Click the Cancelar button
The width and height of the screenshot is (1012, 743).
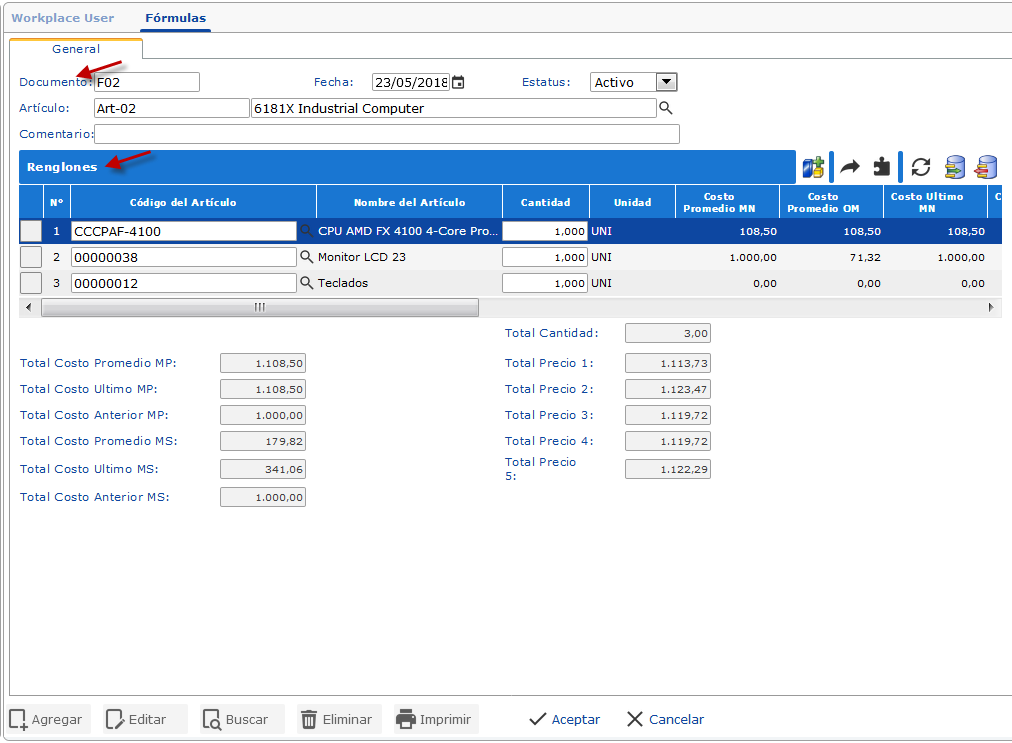[665, 719]
